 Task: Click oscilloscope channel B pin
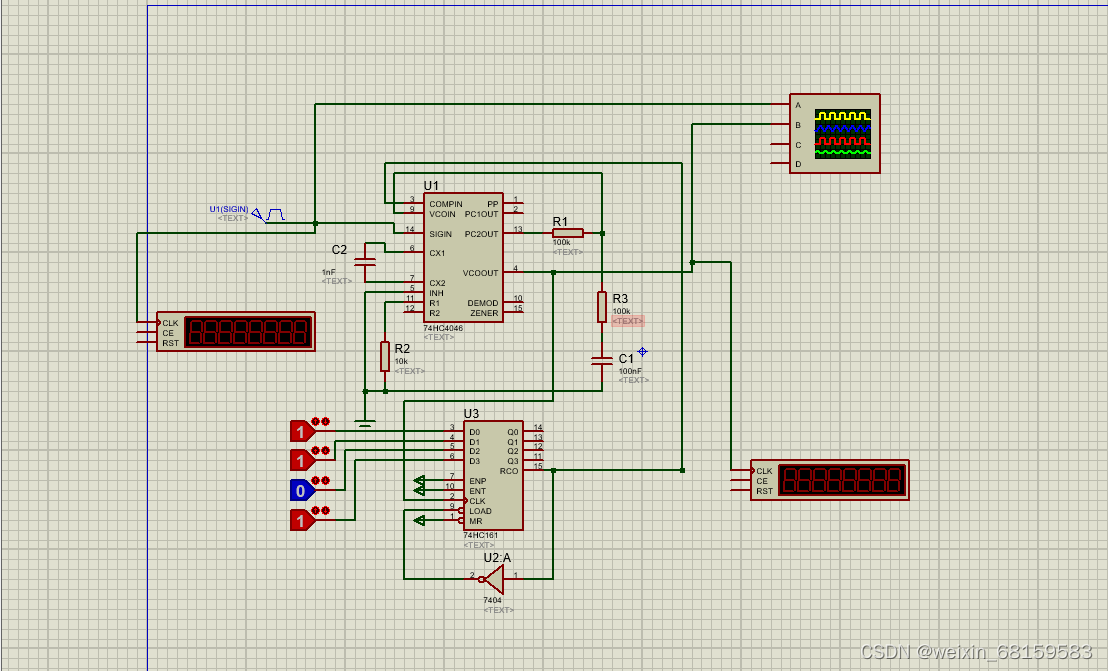(782, 124)
